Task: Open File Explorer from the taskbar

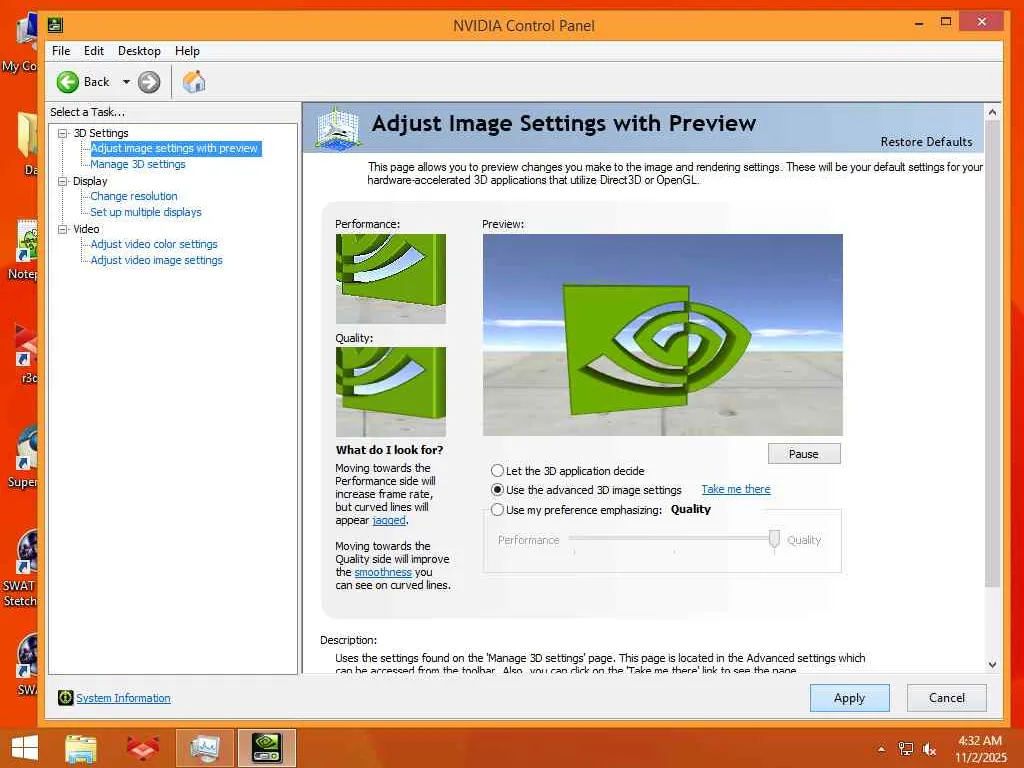Action: [81, 748]
